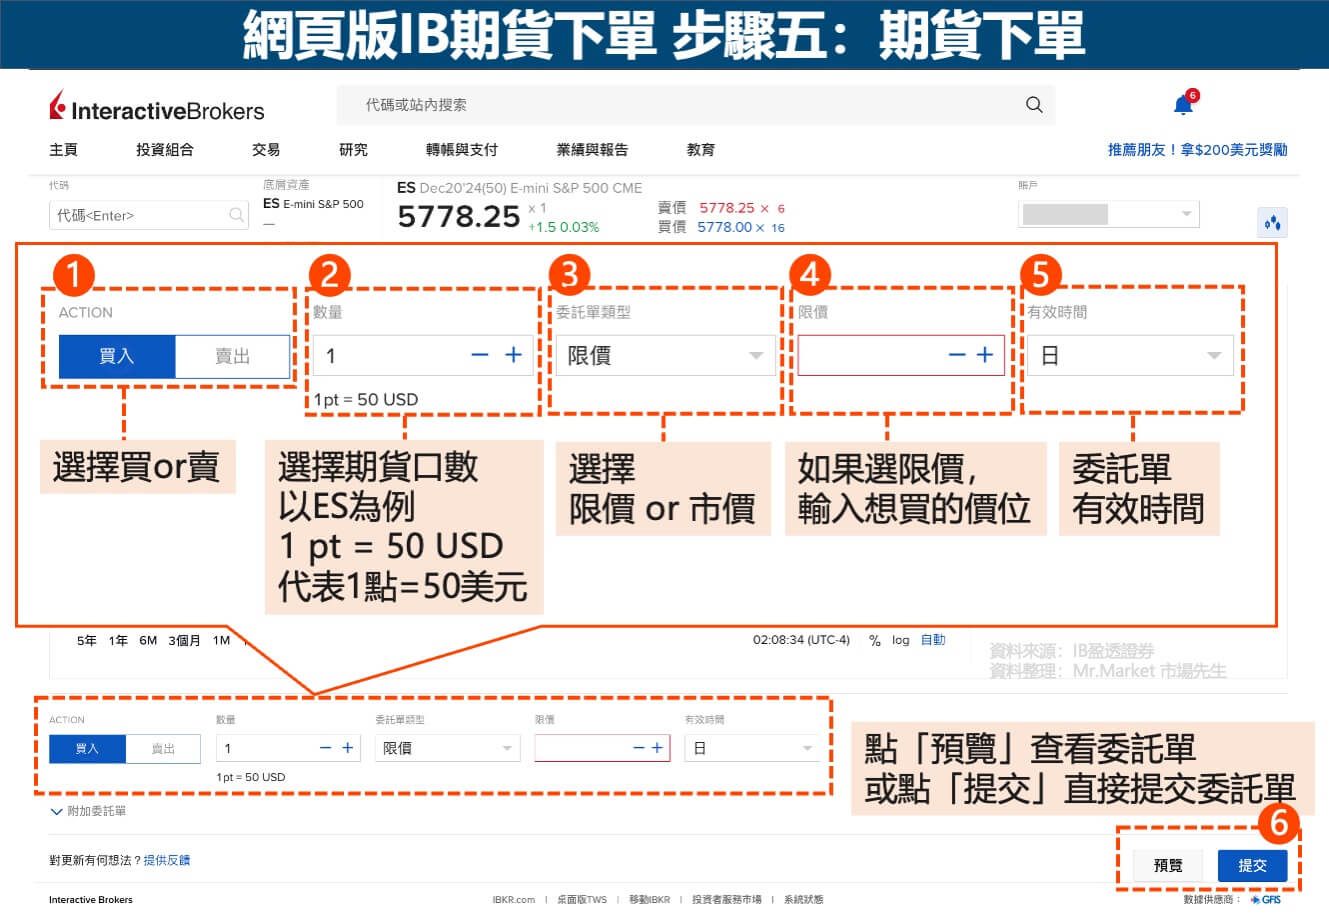This screenshot has height=916, width=1329.
Task: Open the 桌面版TWS footer link
Action: point(582,900)
